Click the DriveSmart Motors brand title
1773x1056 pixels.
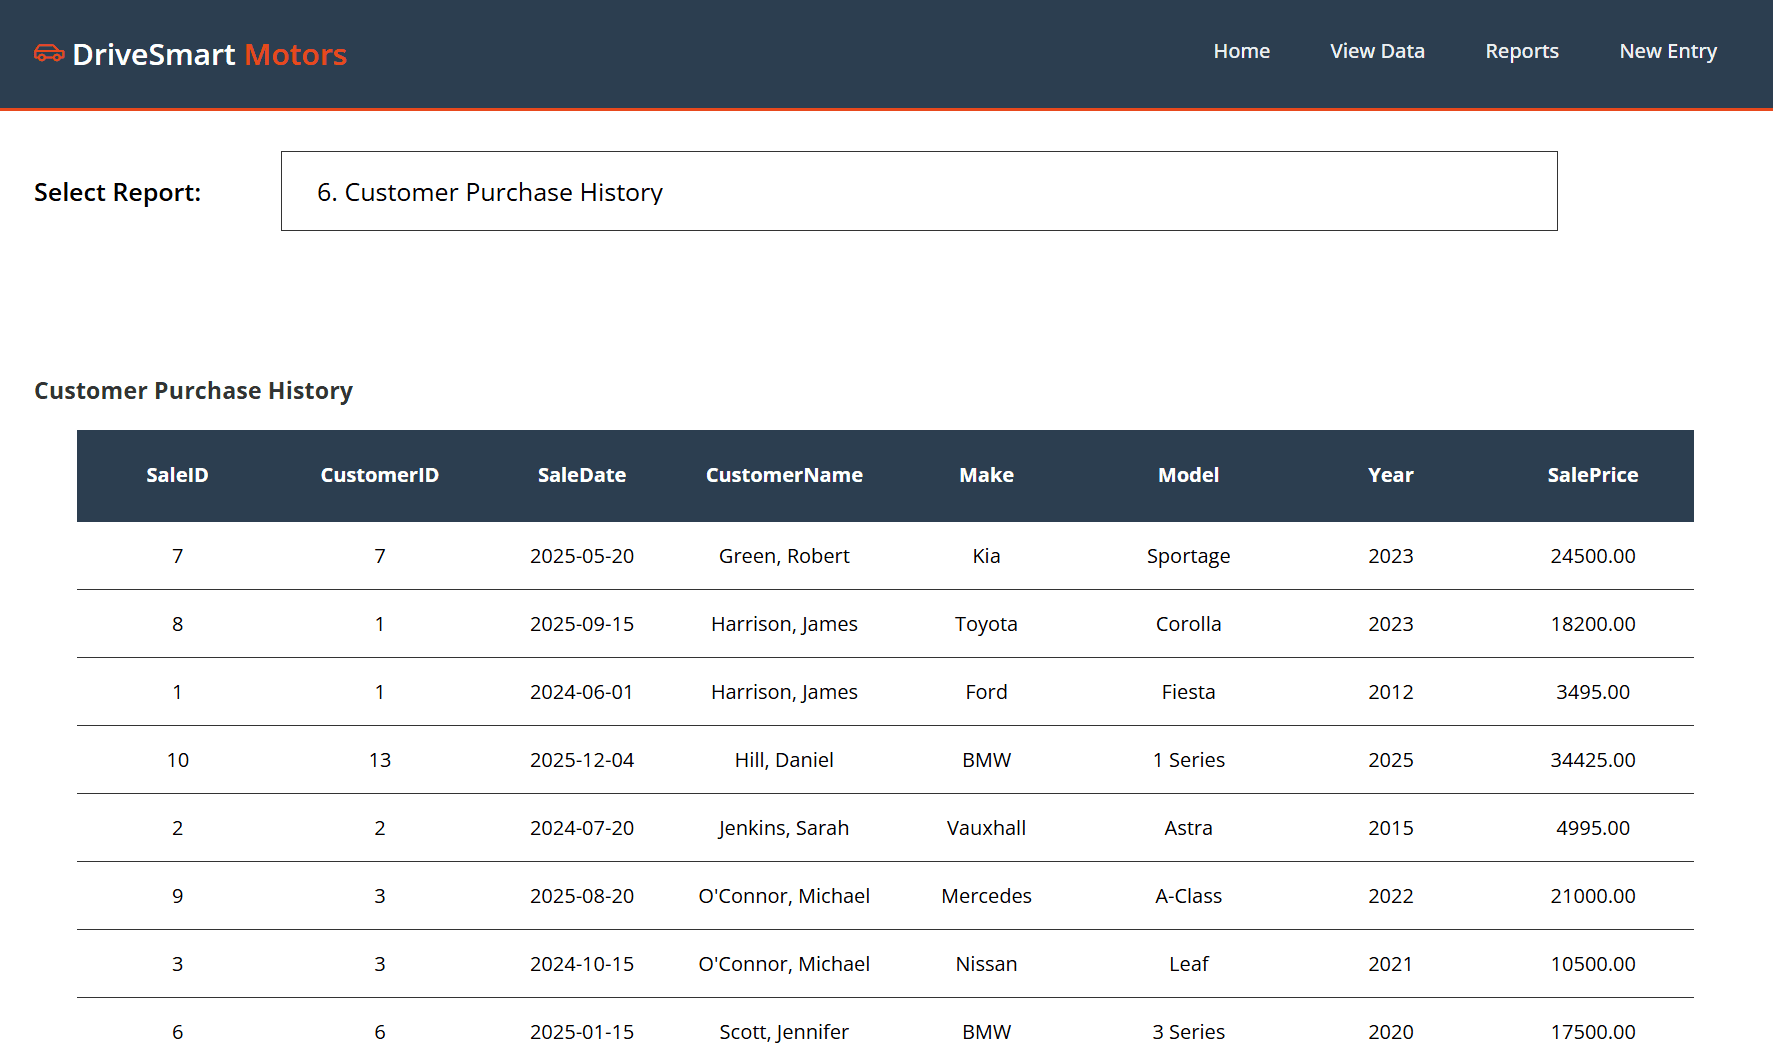tap(210, 54)
